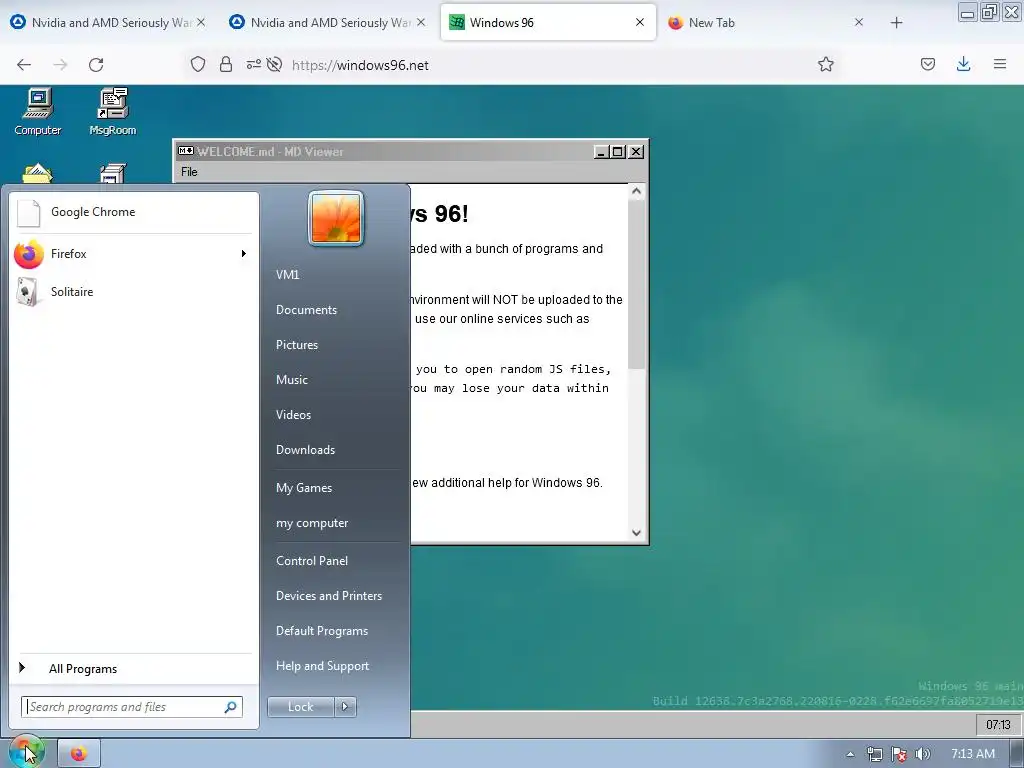The image size is (1024, 768).
Task: Open Music from the start menu
Action: (291, 379)
